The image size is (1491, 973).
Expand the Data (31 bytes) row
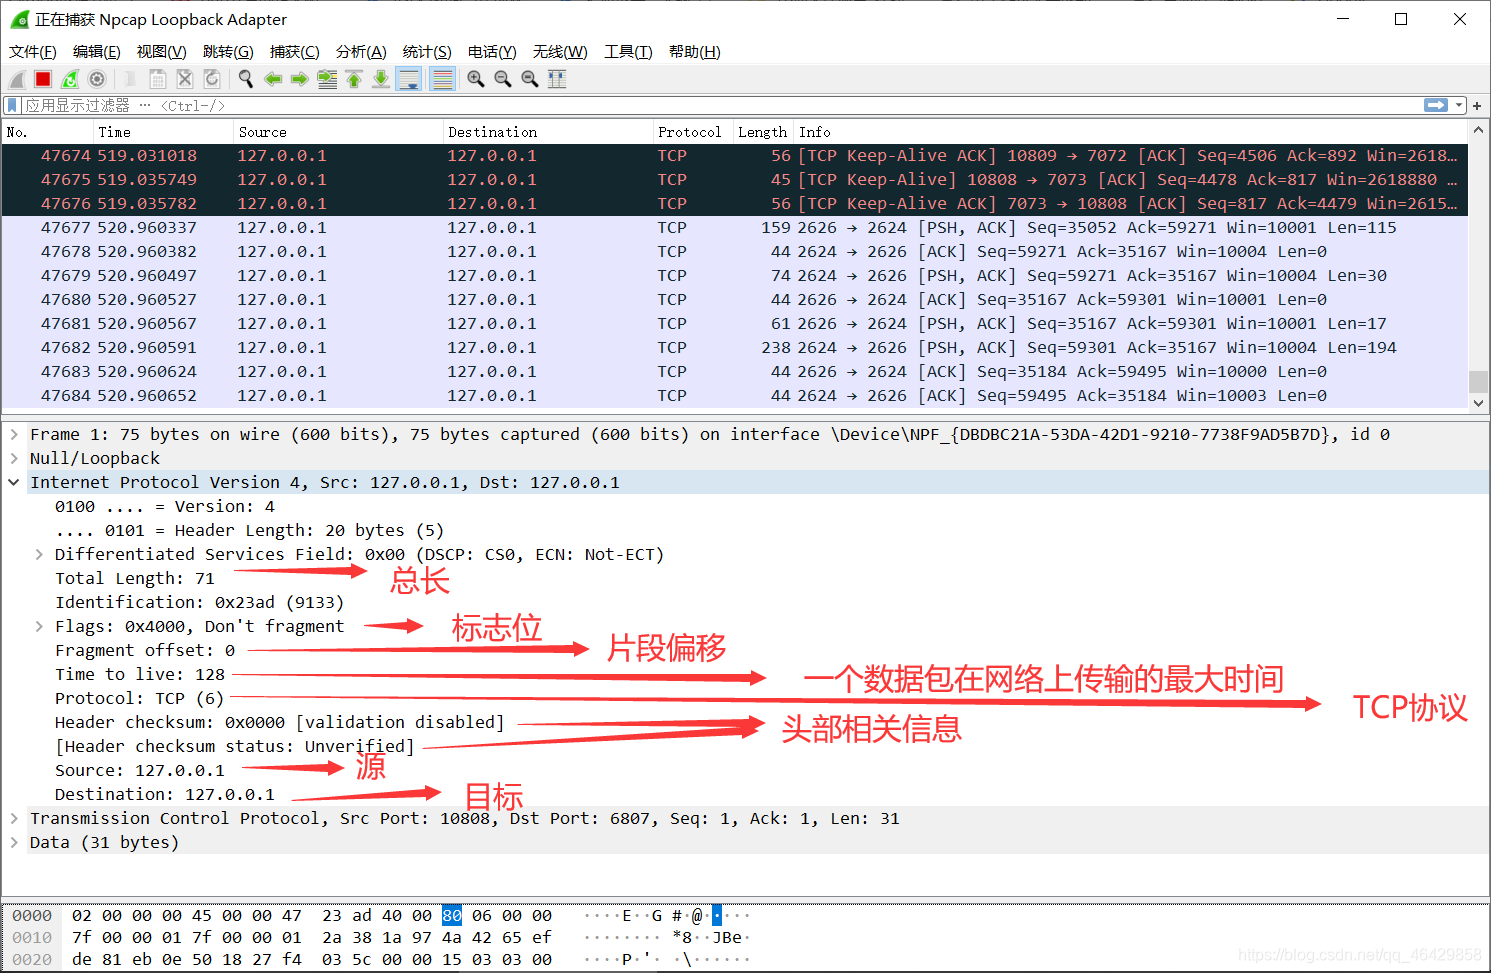pyautogui.click(x=14, y=842)
